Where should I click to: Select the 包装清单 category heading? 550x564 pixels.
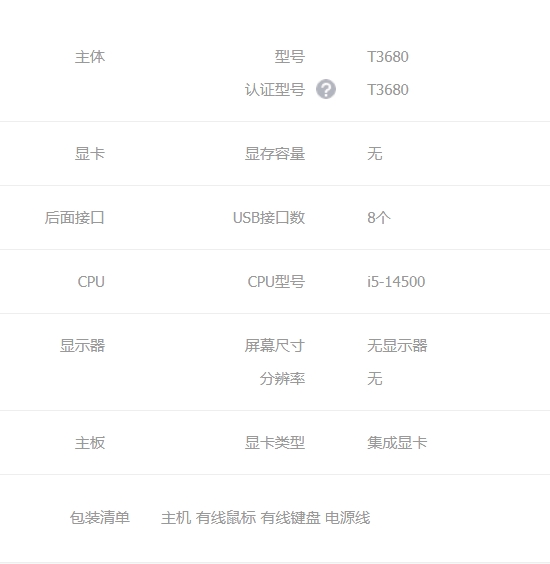click(x=100, y=518)
